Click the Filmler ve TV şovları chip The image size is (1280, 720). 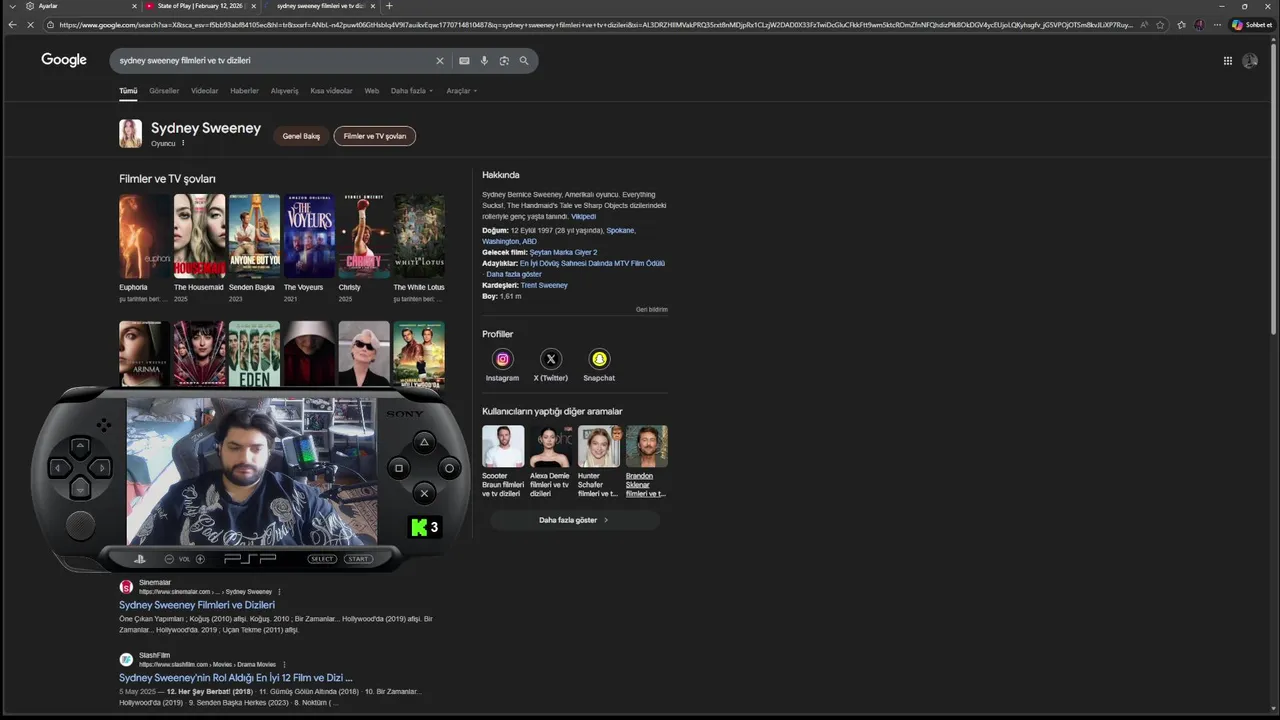375,136
